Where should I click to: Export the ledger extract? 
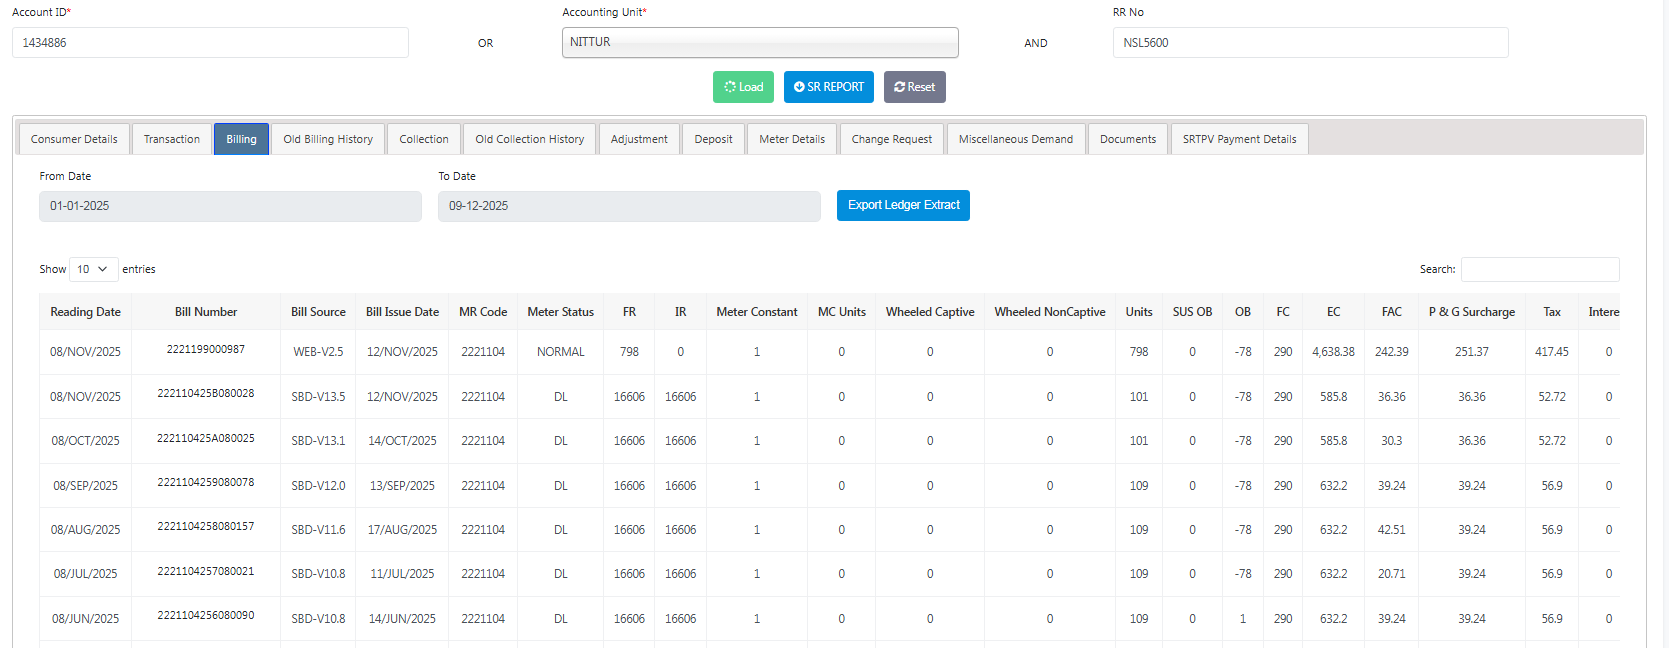903,205
